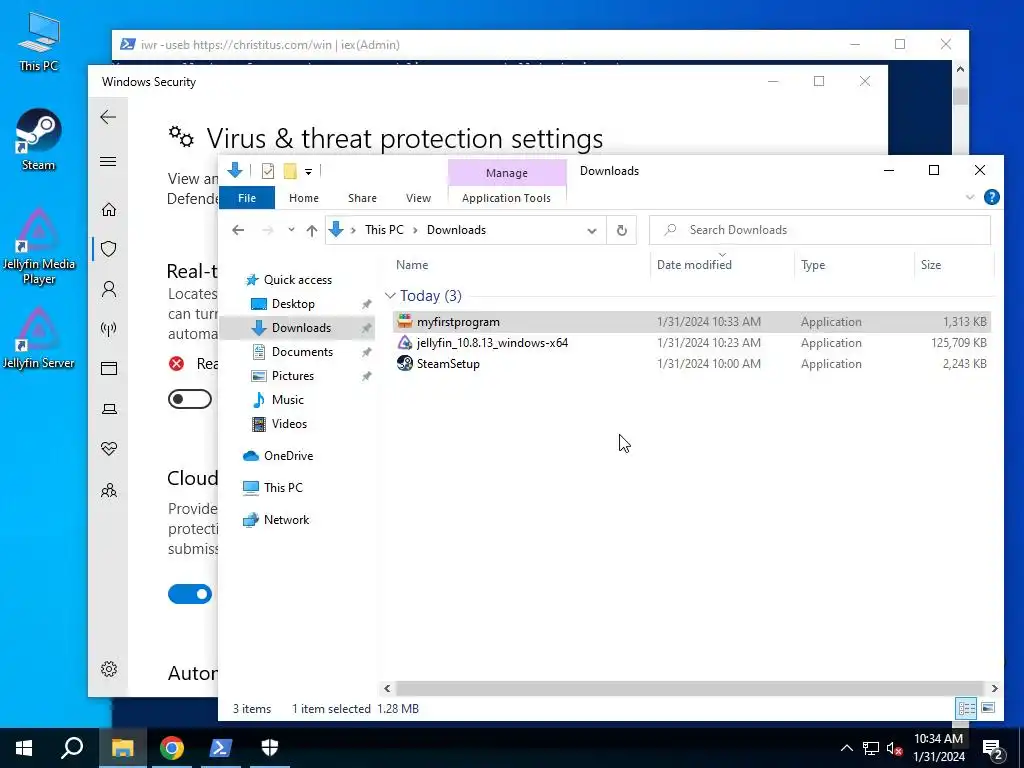Open Home in Windows Security sidebar
1024x768 pixels.
[109, 210]
